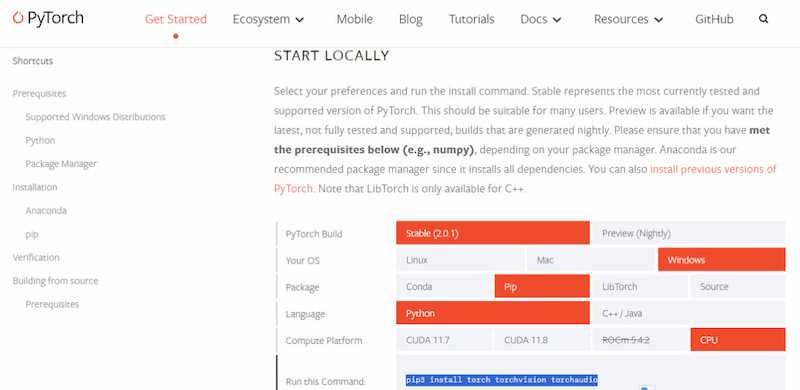Choose ROCm 5.4.2 compute platform
The width and height of the screenshot is (800, 390).
point(640,339)
